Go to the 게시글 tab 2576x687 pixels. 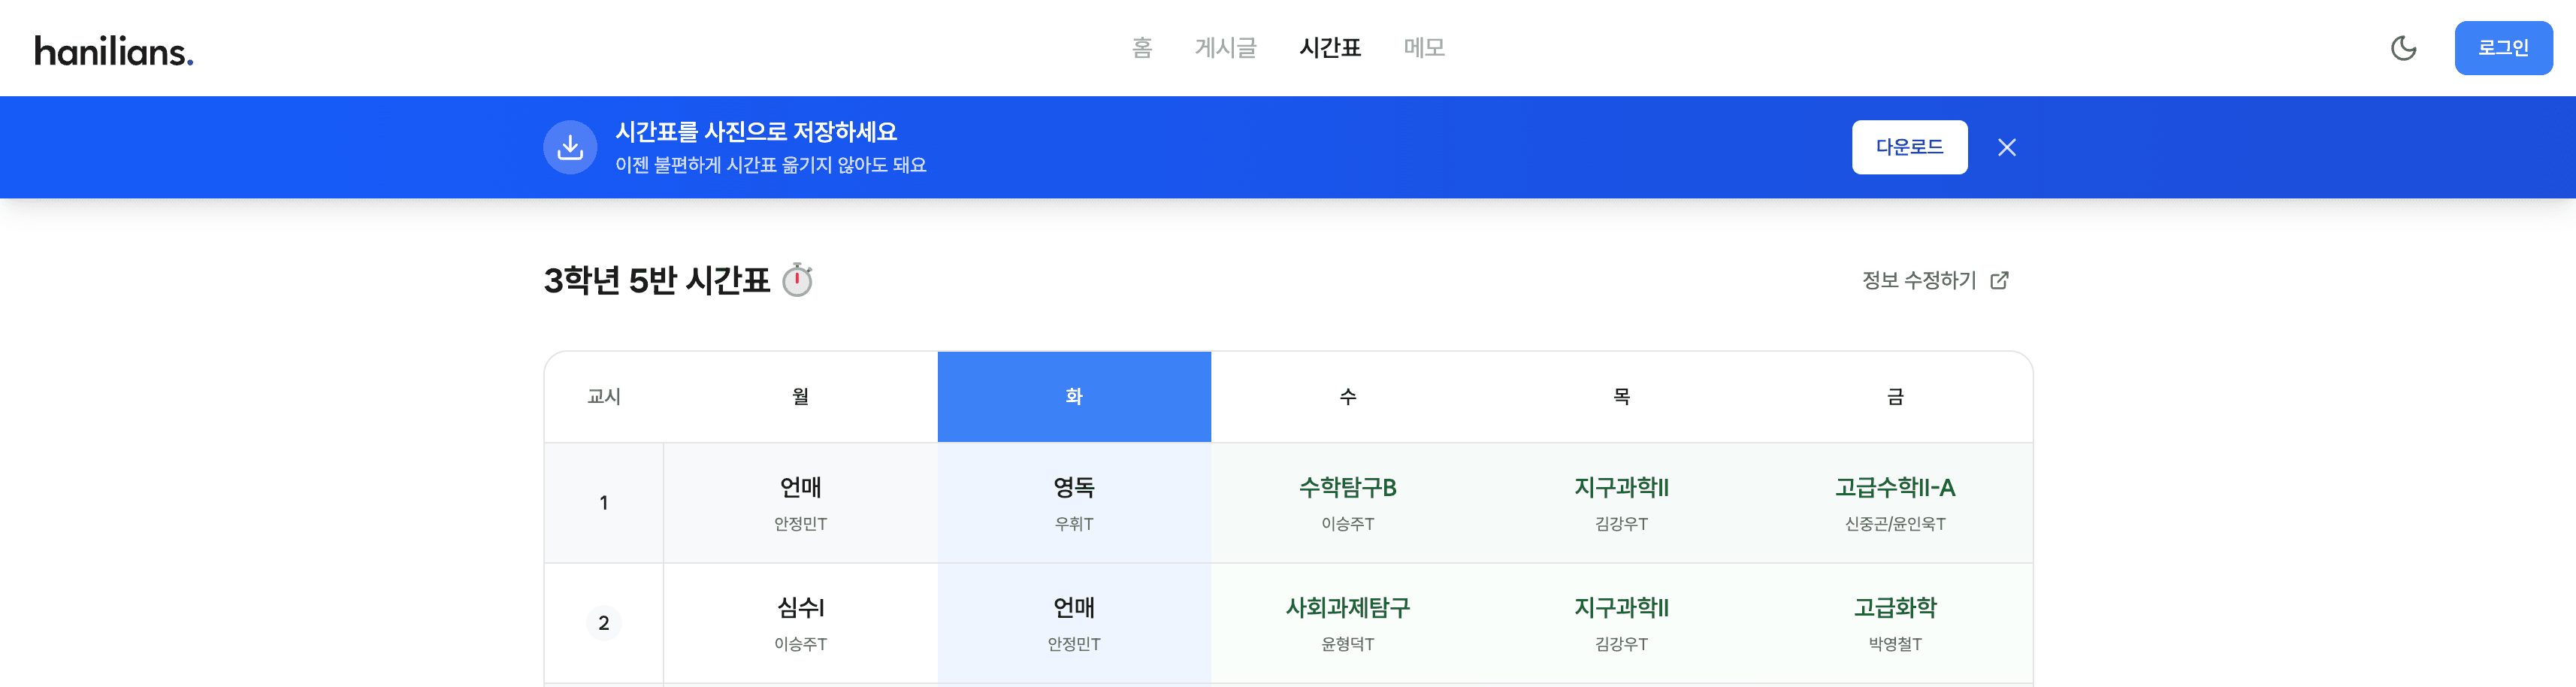point(1225,47)
